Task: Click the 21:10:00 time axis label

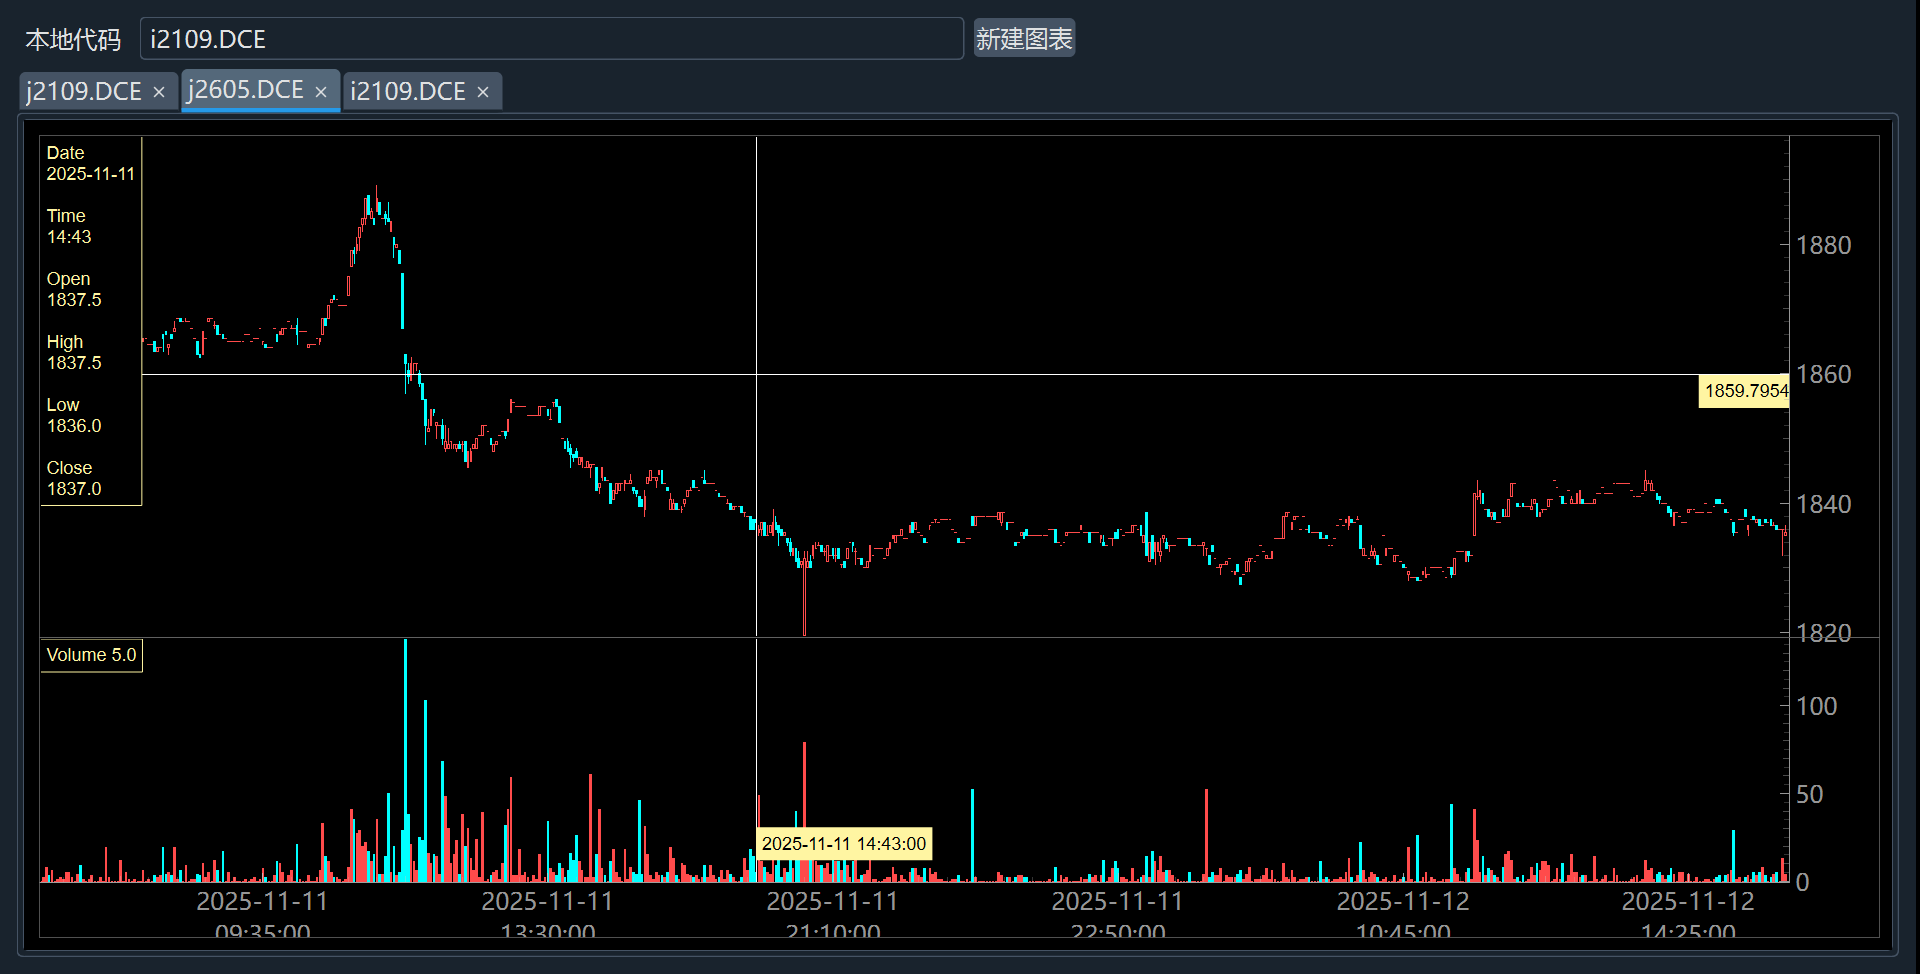Action: [832, 930]
